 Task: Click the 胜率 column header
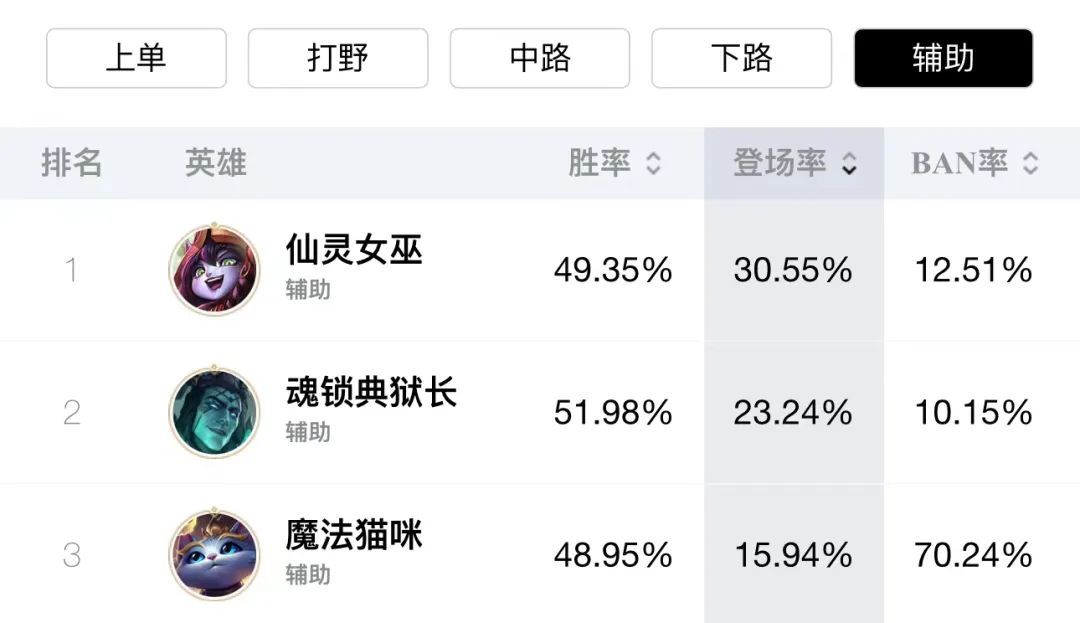(599, 163)
